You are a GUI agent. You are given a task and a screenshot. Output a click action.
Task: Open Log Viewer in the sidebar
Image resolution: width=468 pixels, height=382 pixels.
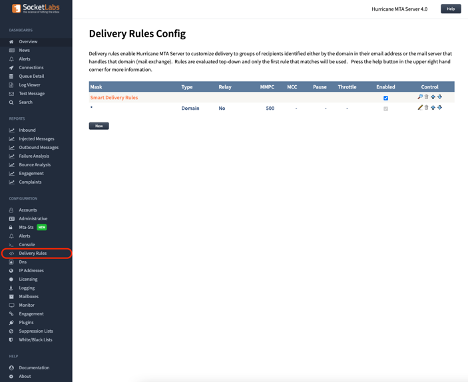[x=29, y=85]
